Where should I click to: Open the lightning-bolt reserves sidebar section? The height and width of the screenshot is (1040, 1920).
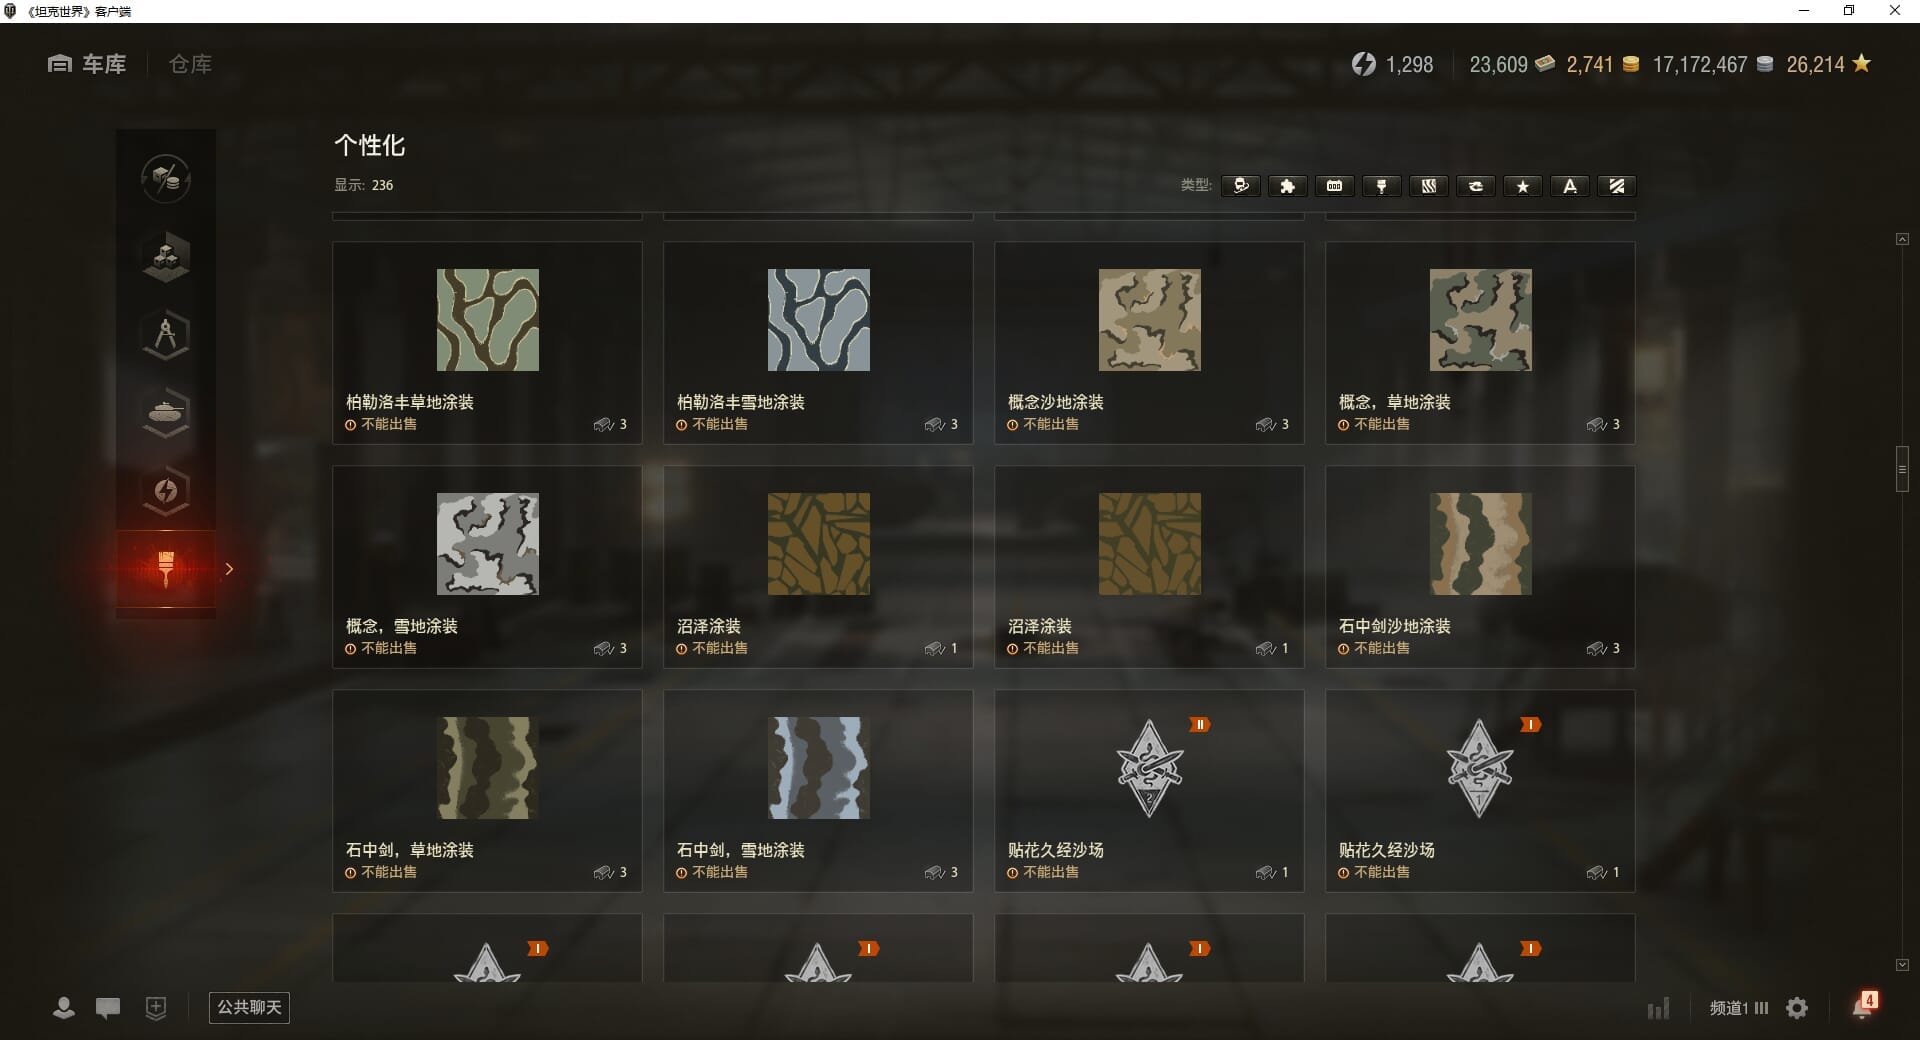(x=166, y=490)
